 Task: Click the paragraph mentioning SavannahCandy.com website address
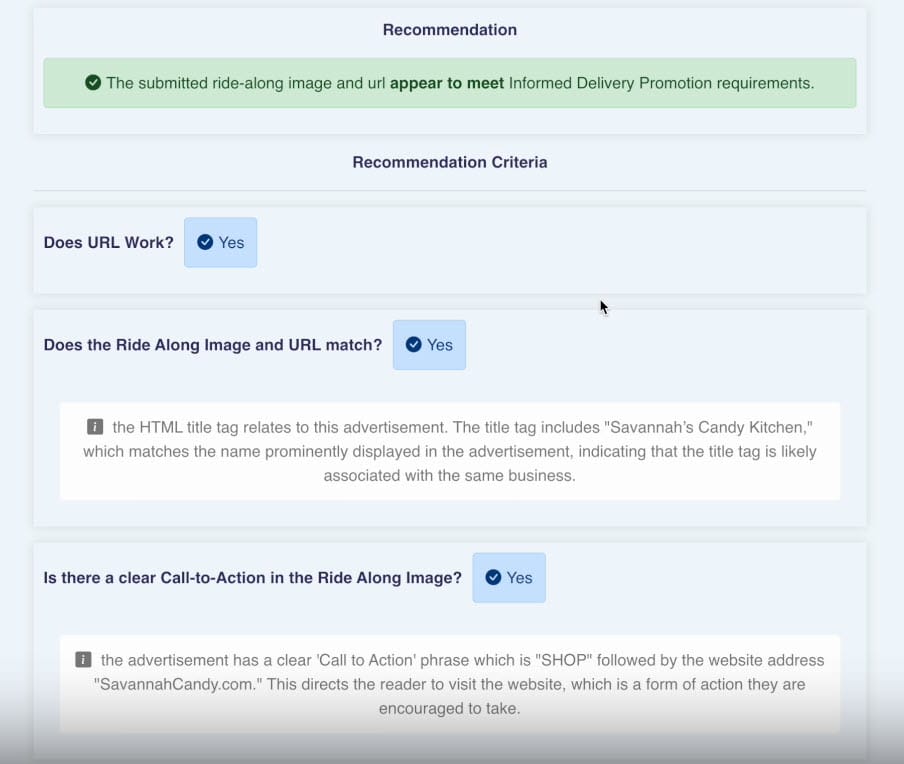click(450, 684)
